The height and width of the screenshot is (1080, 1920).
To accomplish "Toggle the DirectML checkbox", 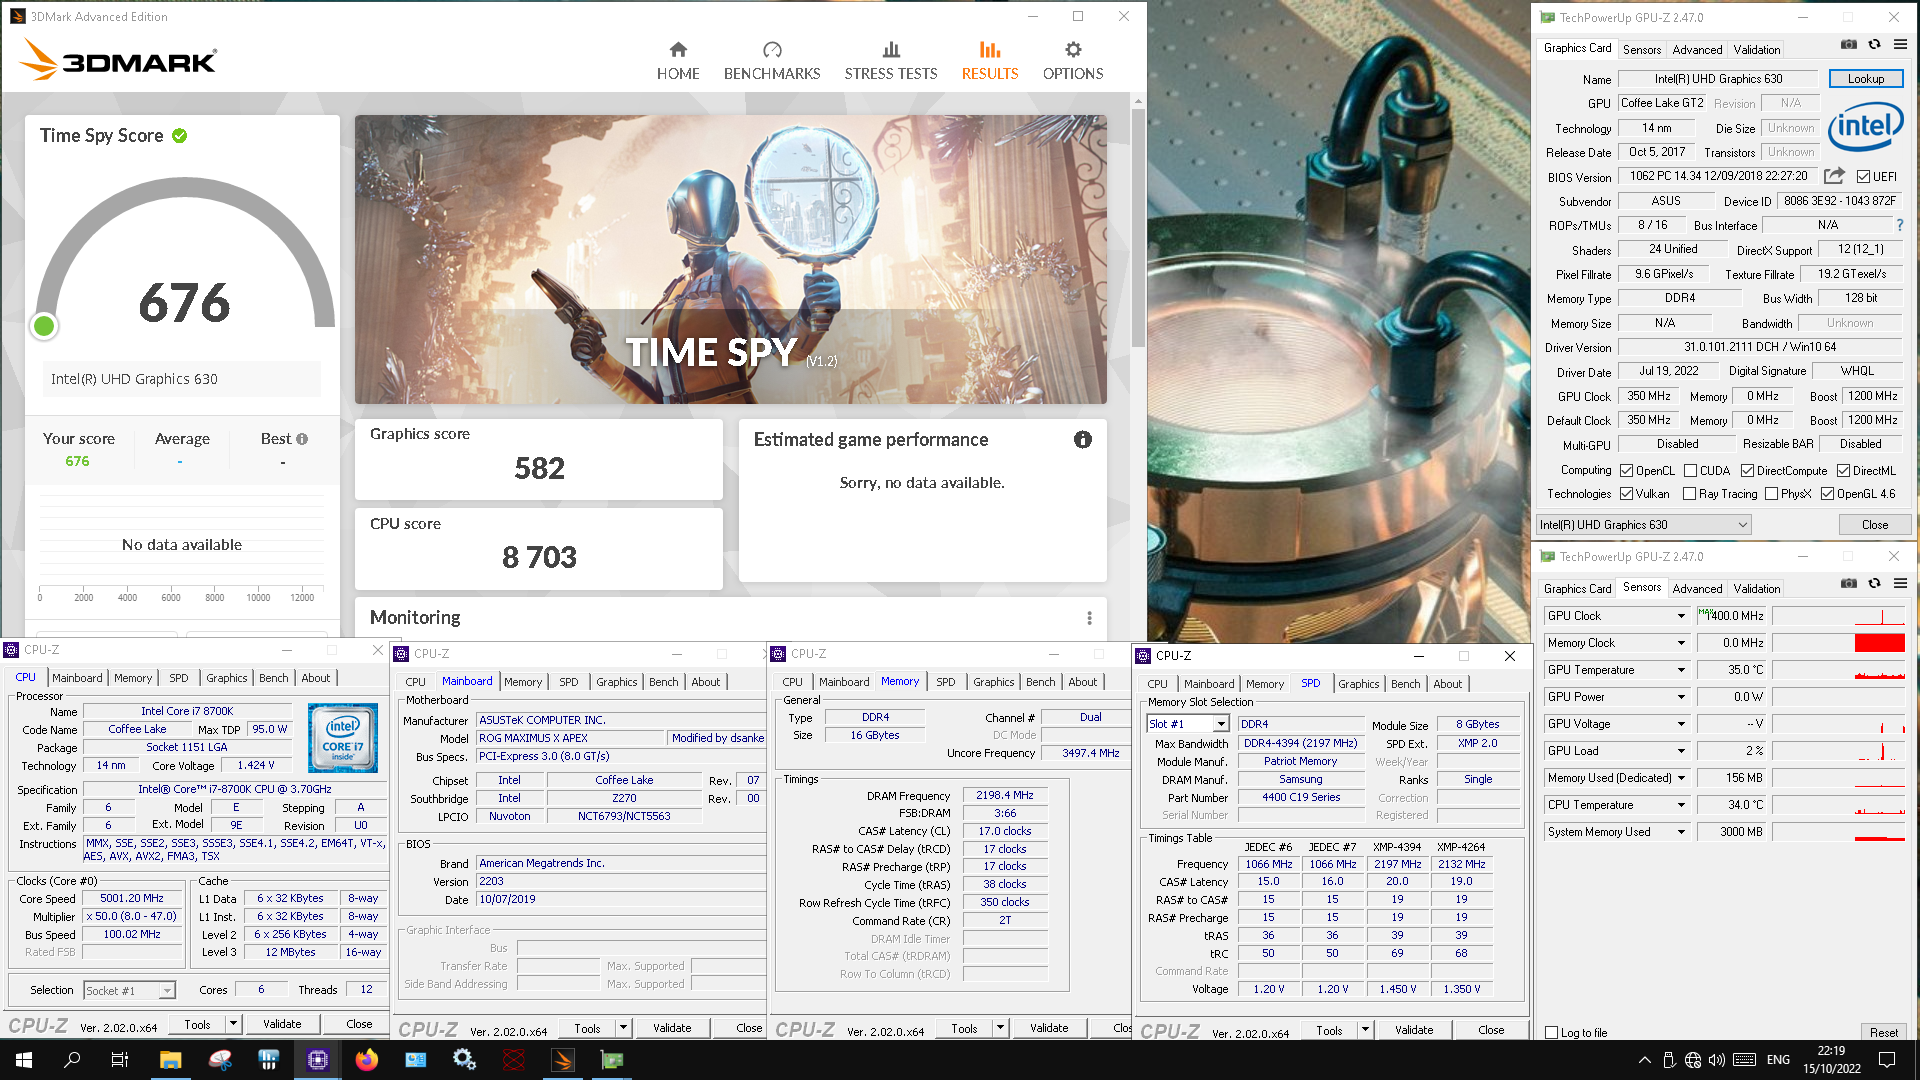I will (x=1843, y=471).
